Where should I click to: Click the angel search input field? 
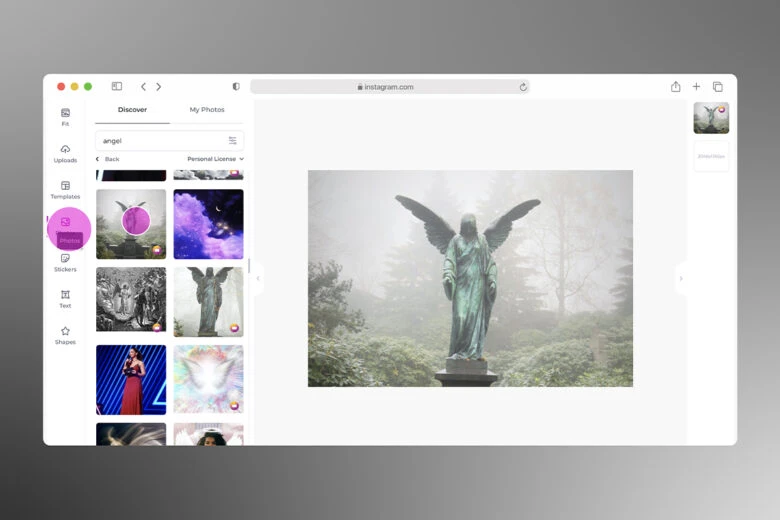160,141
